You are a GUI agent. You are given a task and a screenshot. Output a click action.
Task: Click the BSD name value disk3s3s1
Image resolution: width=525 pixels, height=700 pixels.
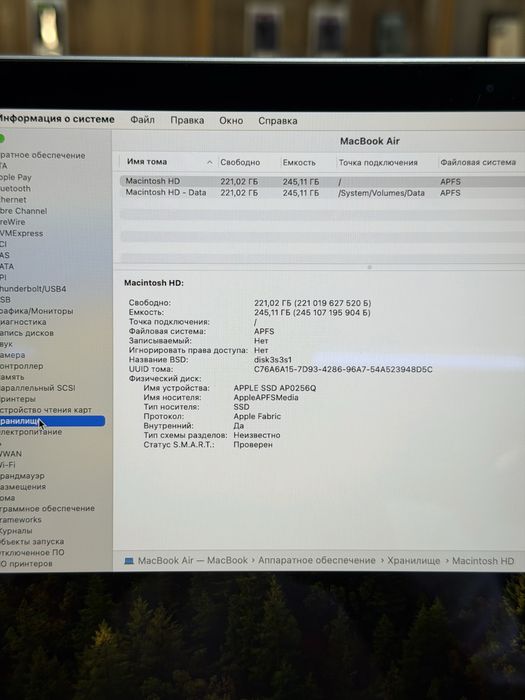pos(273,360)
